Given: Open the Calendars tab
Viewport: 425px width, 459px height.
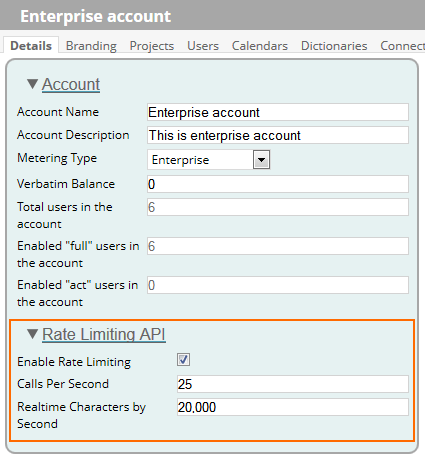Looking at the screenshot, I should (260, 46).
